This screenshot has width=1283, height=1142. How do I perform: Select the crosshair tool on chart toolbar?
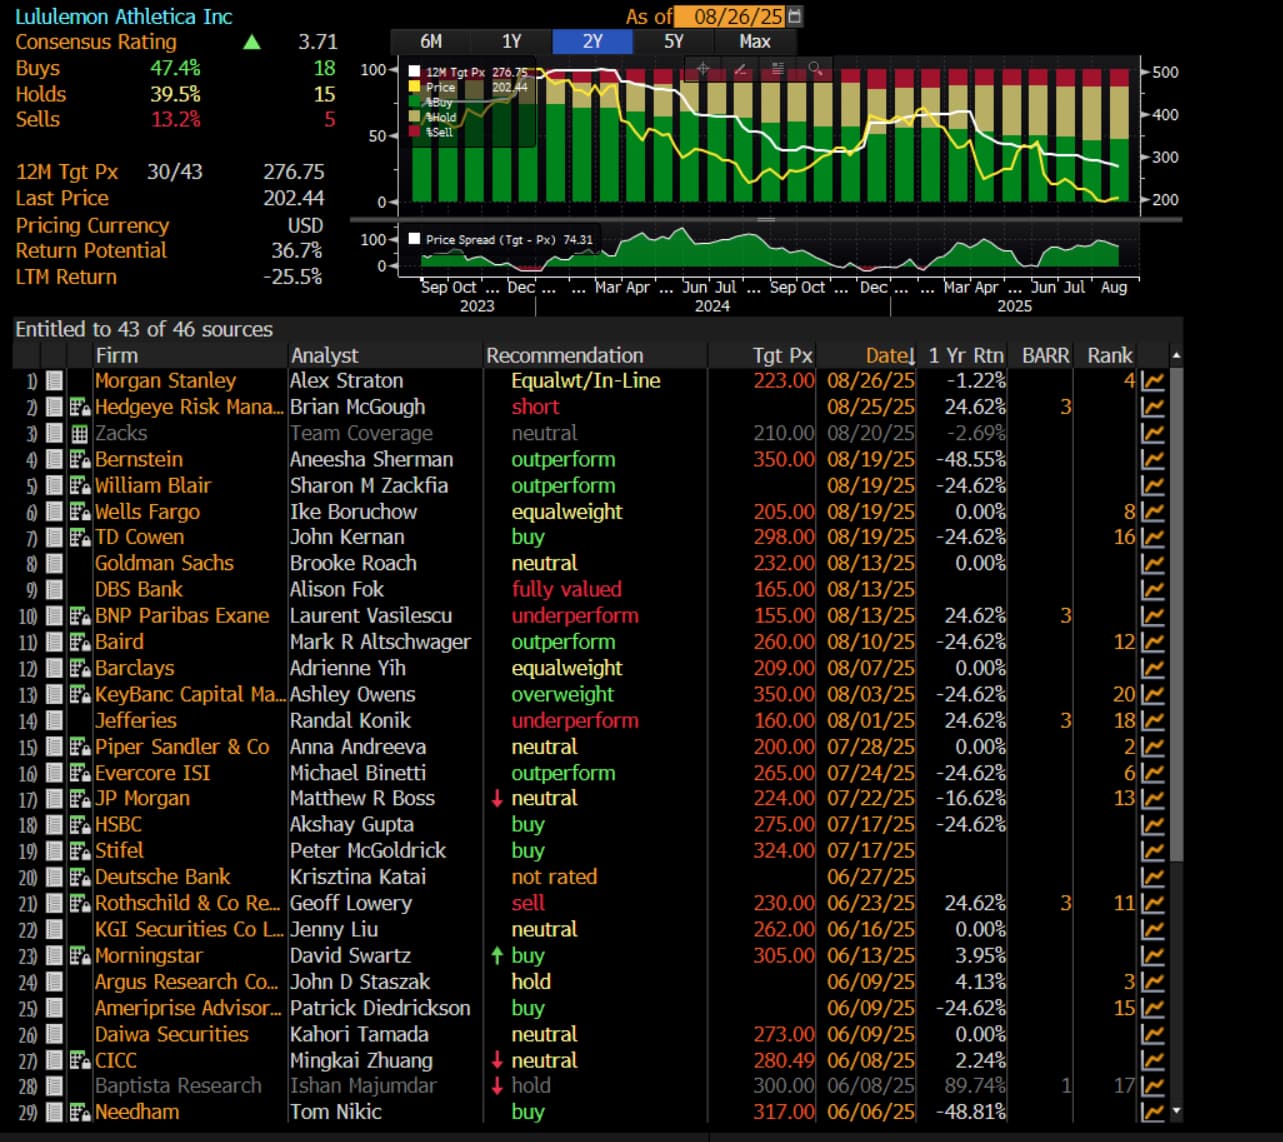tap(703, 69)
